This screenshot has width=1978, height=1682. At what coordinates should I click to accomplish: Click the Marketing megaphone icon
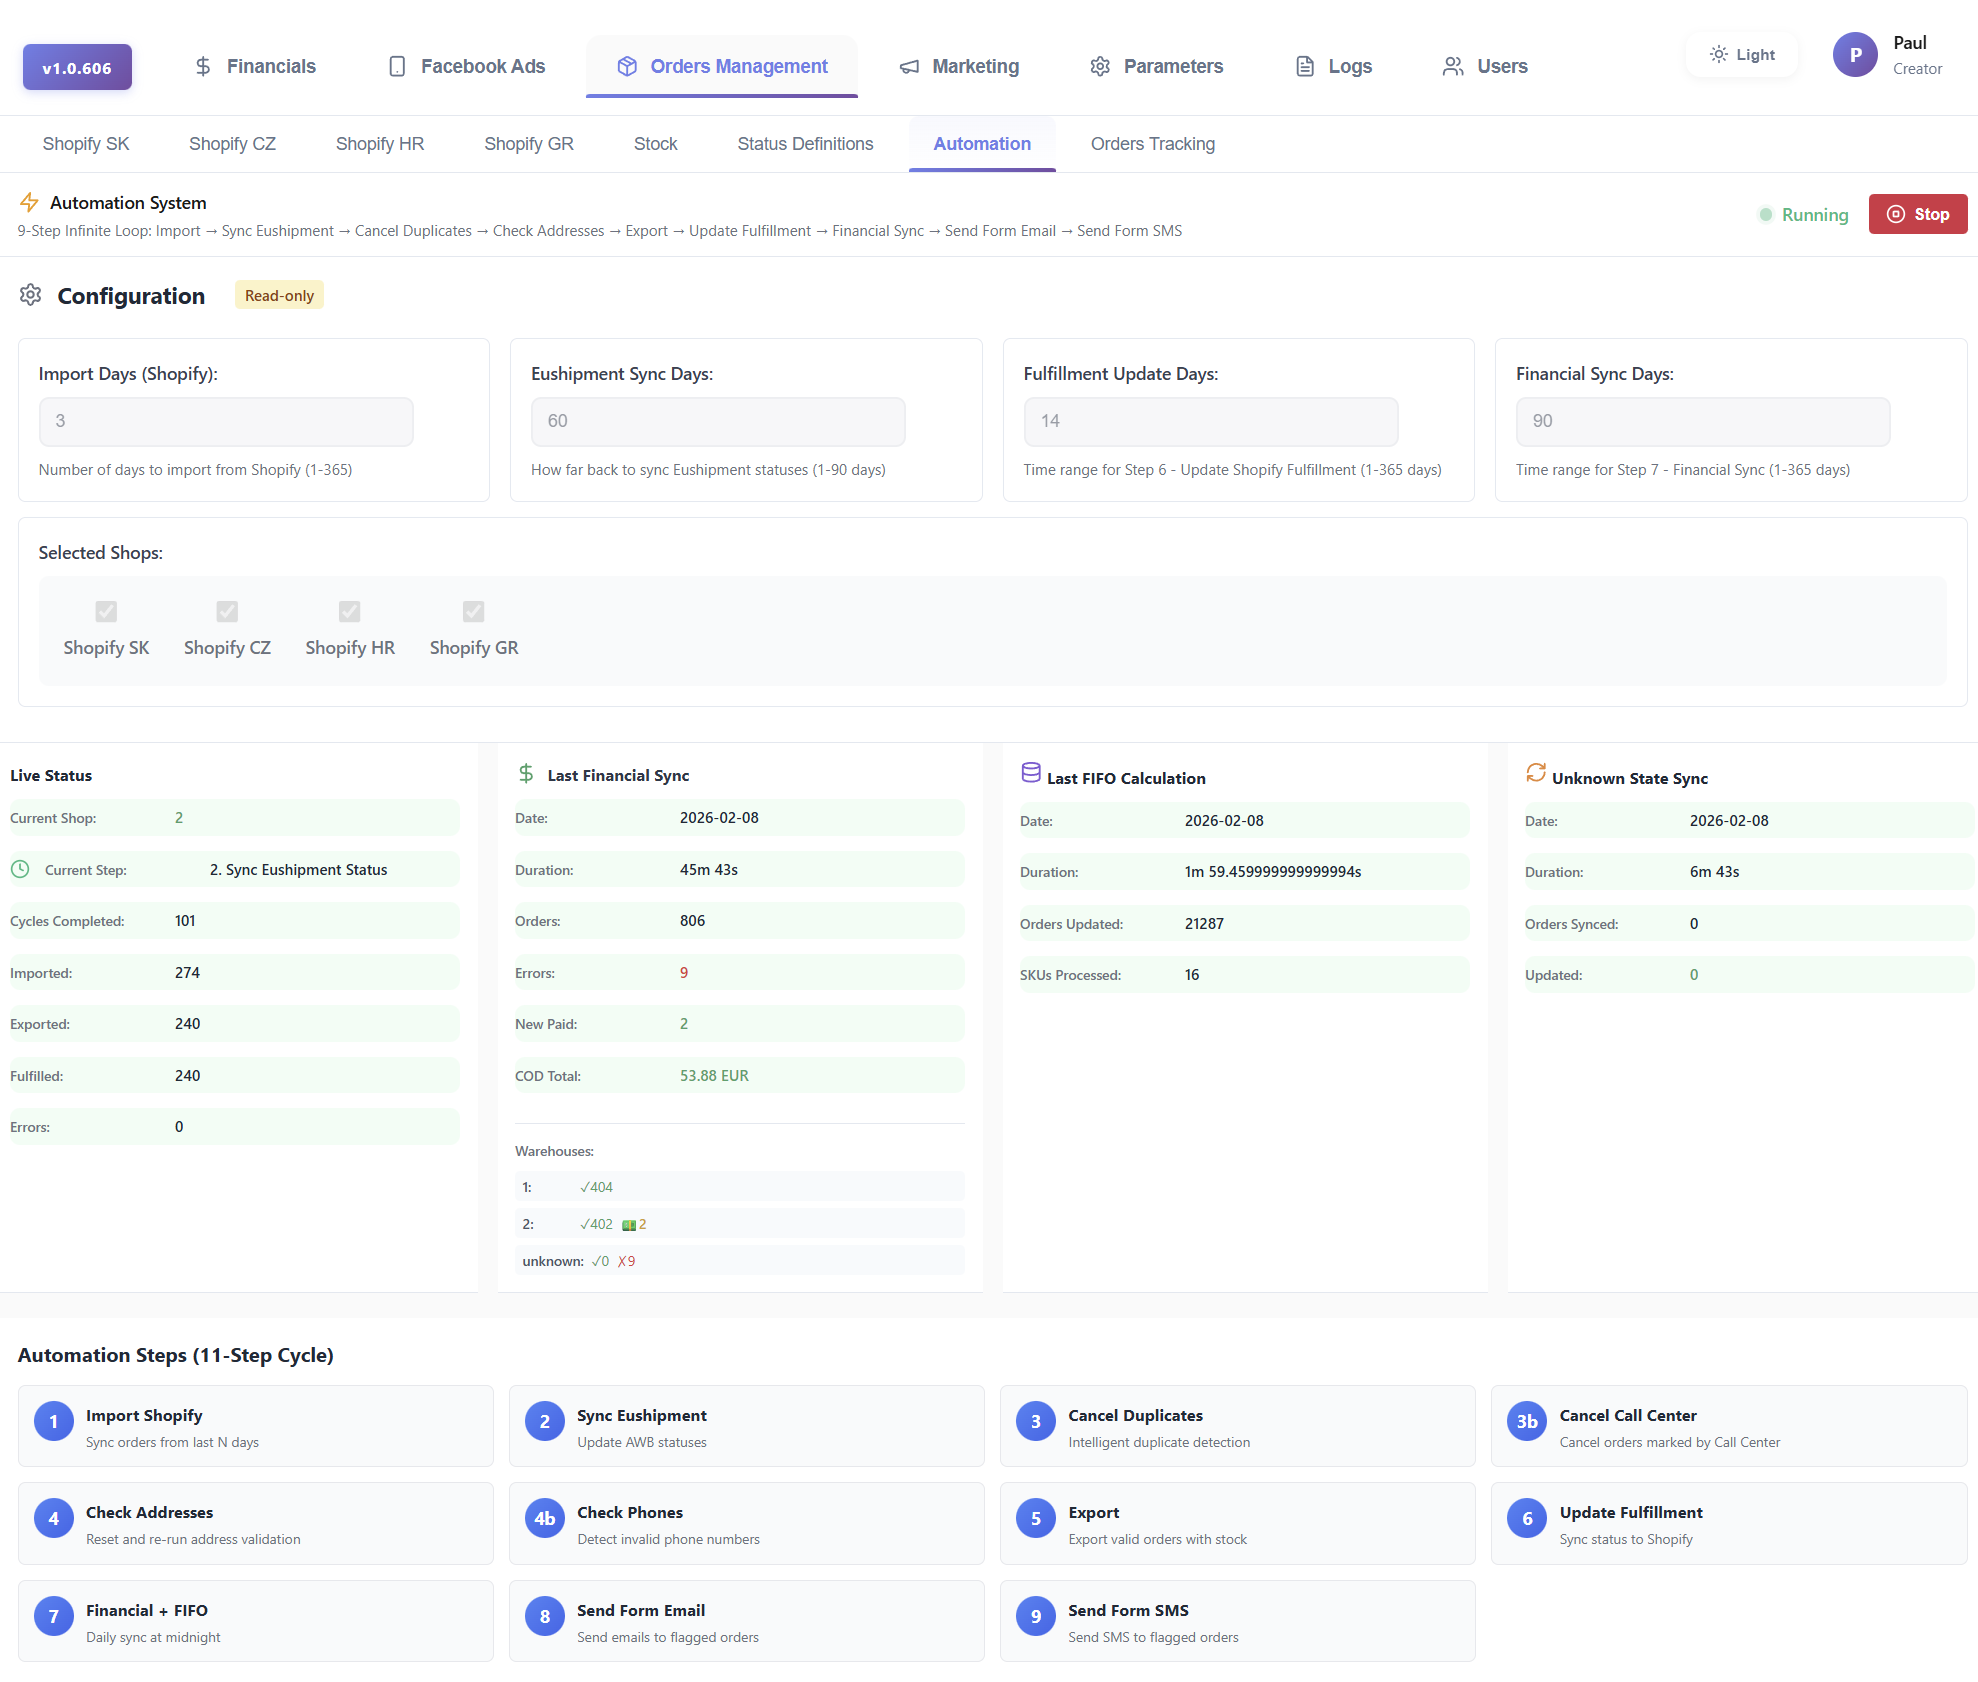point(909,66)
